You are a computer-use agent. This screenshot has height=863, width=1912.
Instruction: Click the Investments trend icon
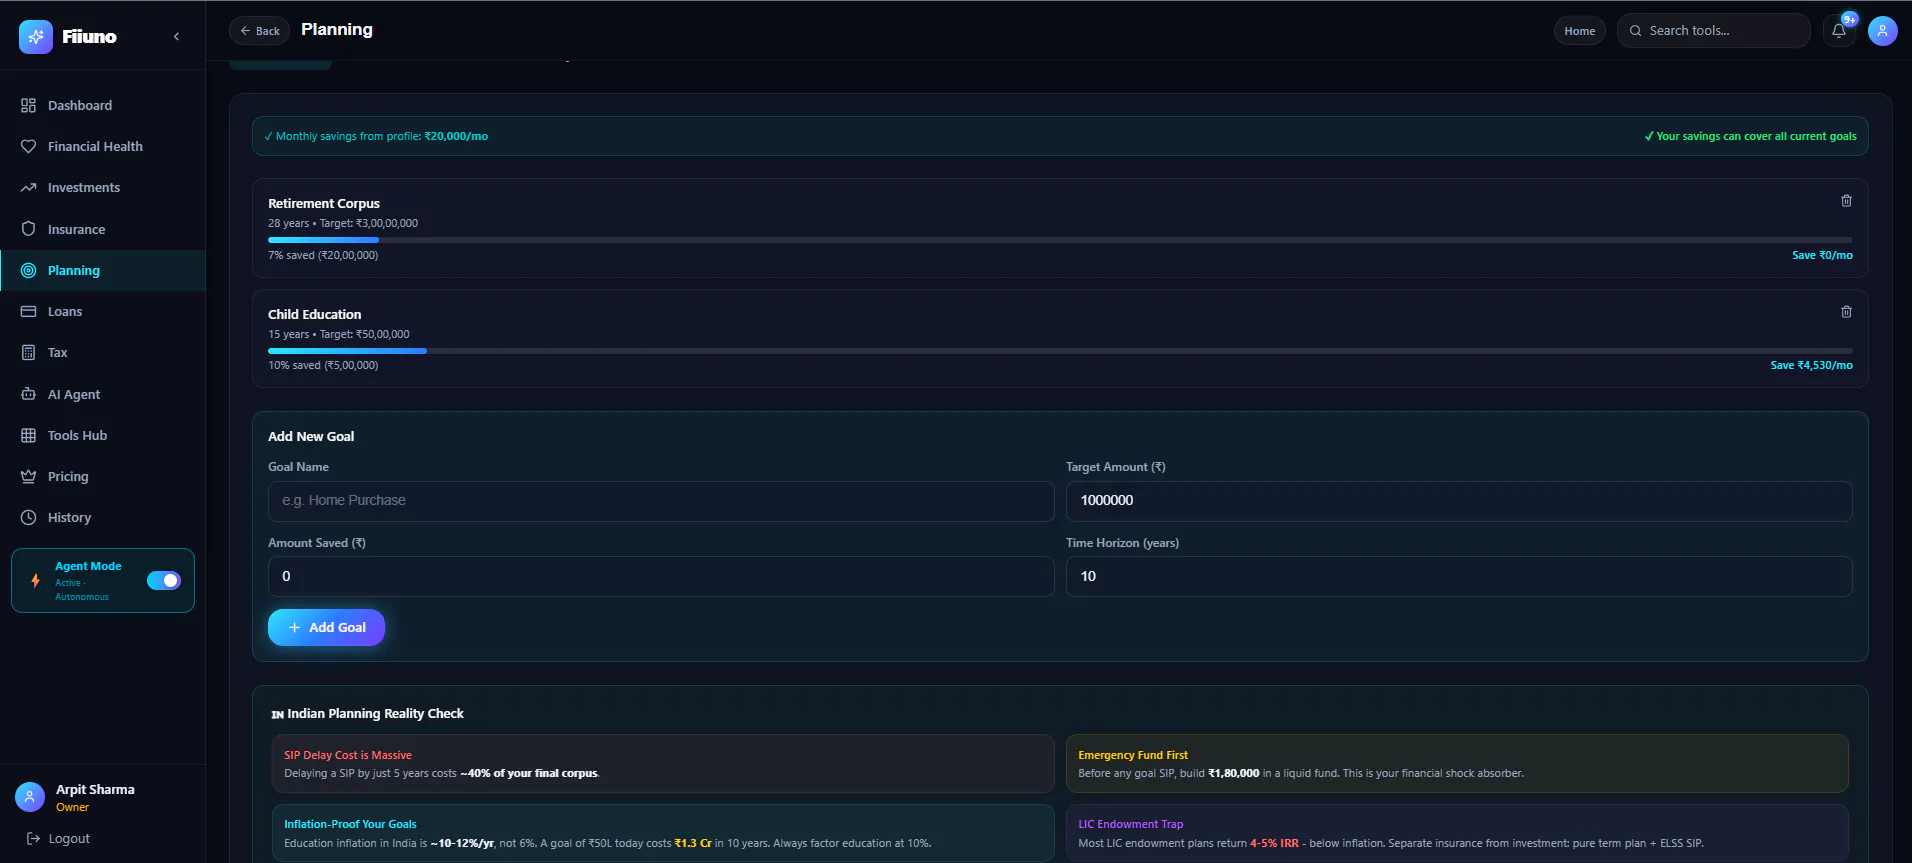28,187
